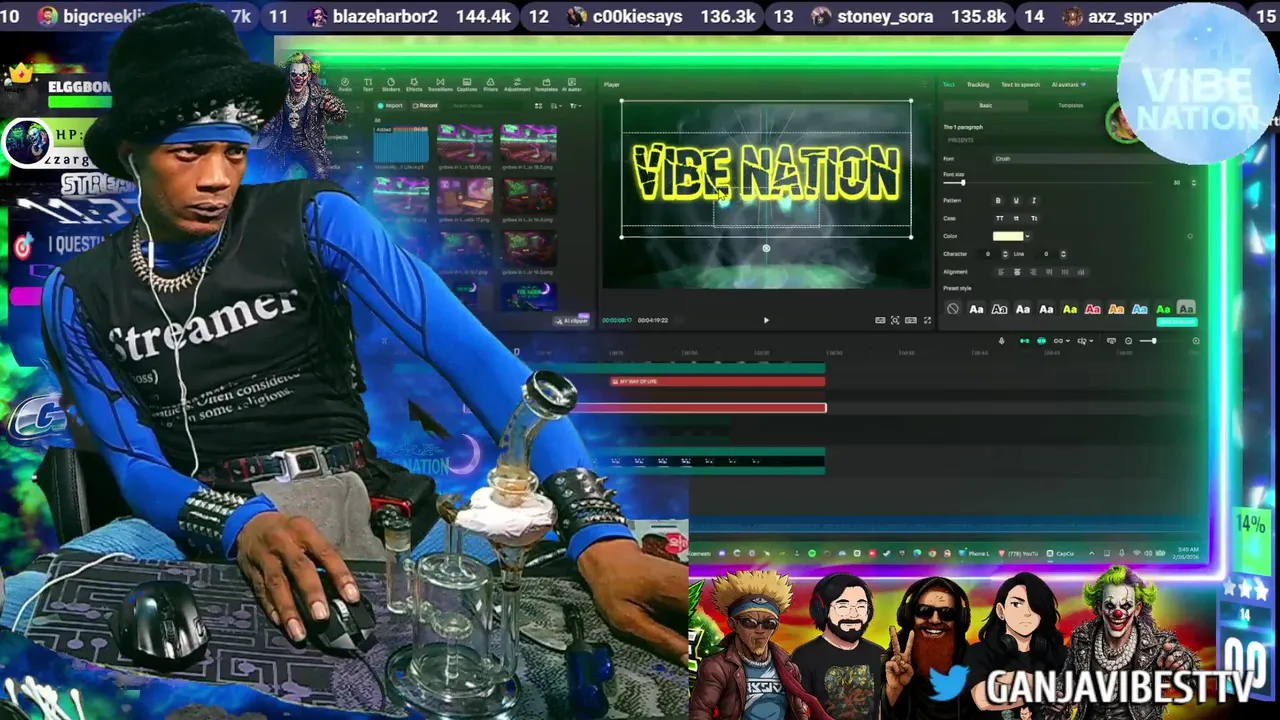Open CapCut from Windows taskbar

[1061, 553]
